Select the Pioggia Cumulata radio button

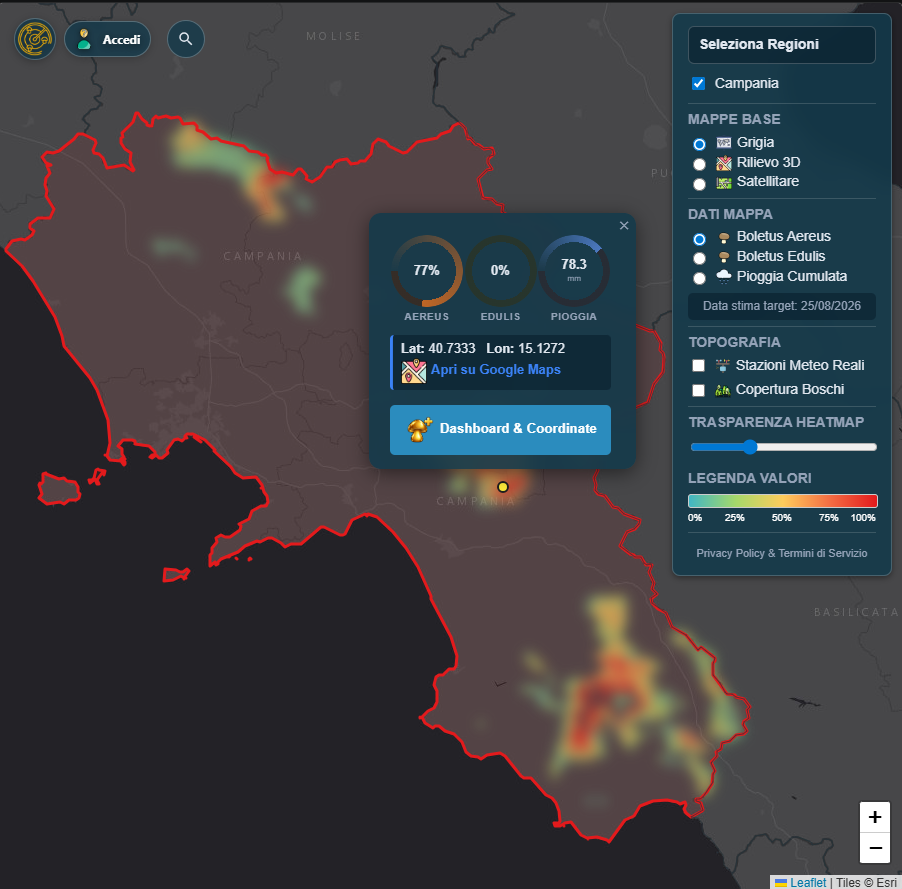[x=699, y=278]
